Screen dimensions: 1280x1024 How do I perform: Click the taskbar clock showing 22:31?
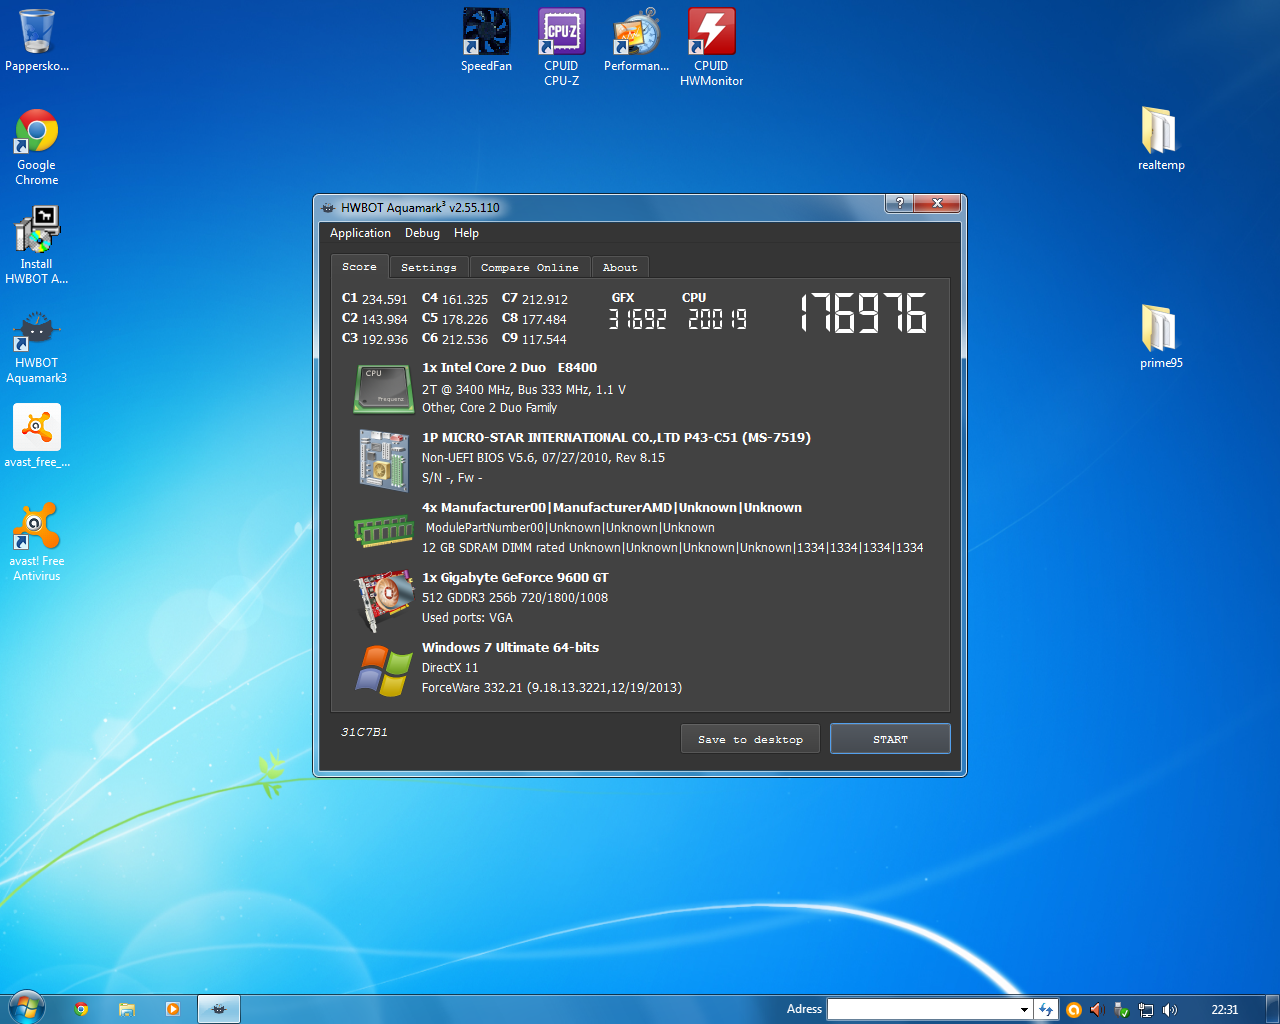[1224, 1010]
